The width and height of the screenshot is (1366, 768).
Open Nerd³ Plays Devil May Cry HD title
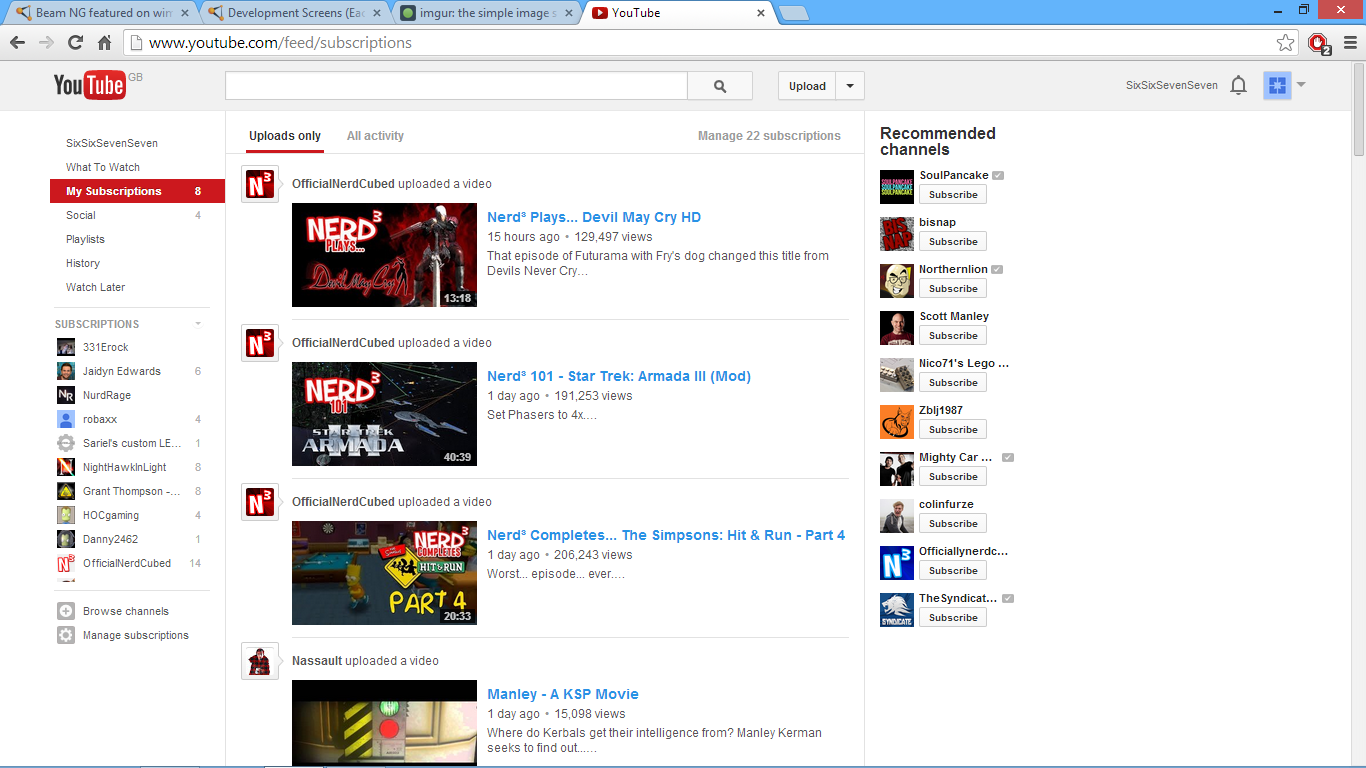[594, 217]
